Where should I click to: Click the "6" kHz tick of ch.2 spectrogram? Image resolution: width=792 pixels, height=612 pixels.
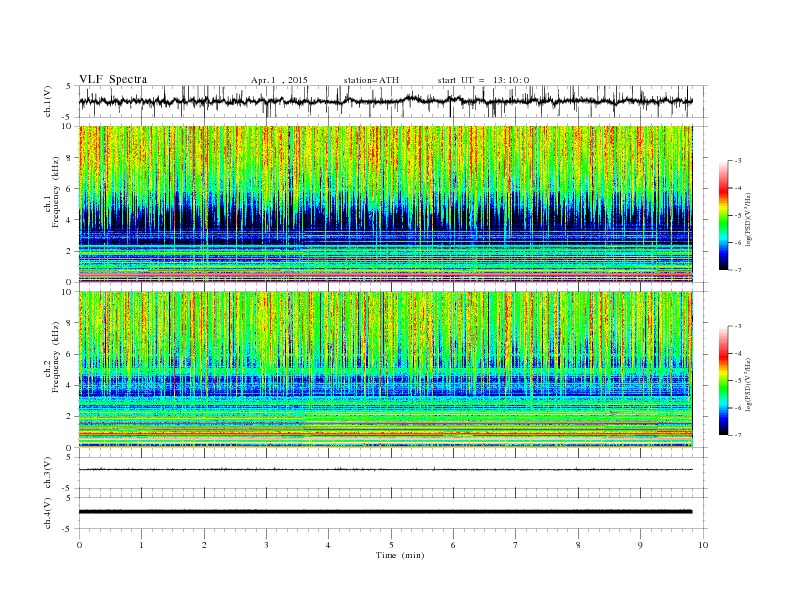70,354
